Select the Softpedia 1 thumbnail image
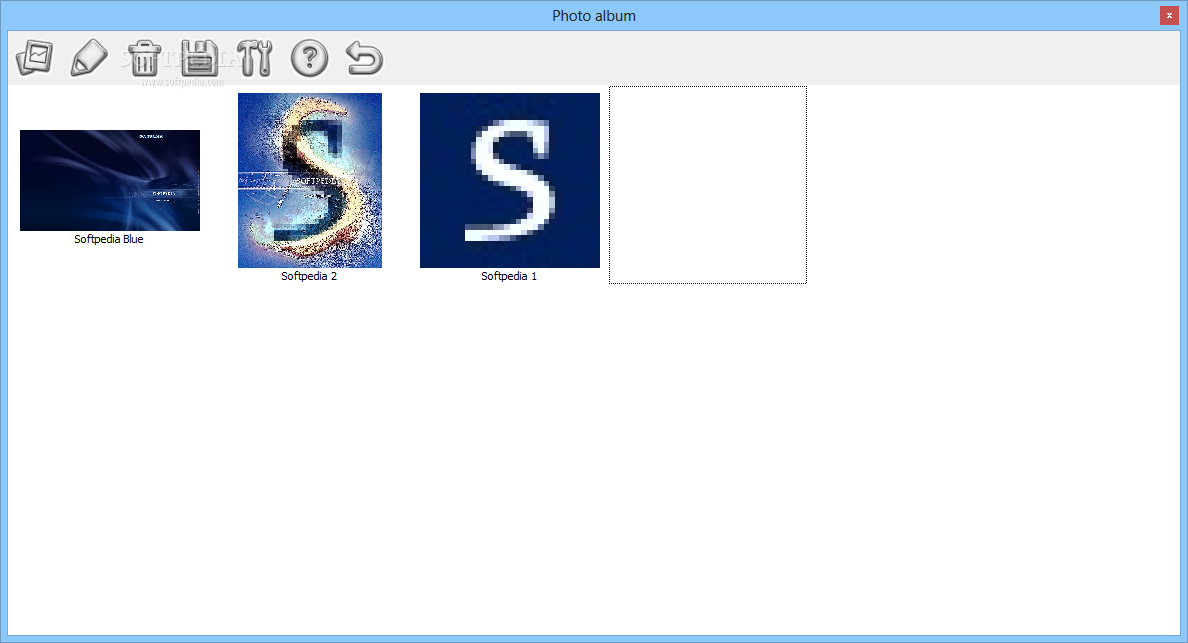This screenshot has width=1188, height=643. [510, 180]
